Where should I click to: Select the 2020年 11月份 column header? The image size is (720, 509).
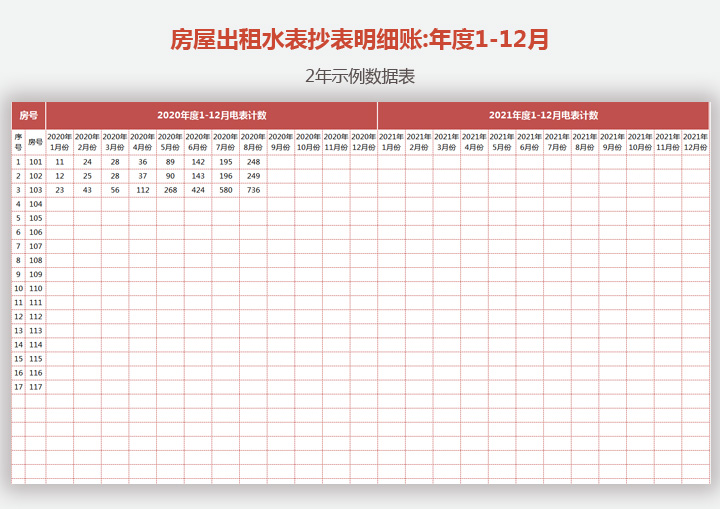pos(336,142)
